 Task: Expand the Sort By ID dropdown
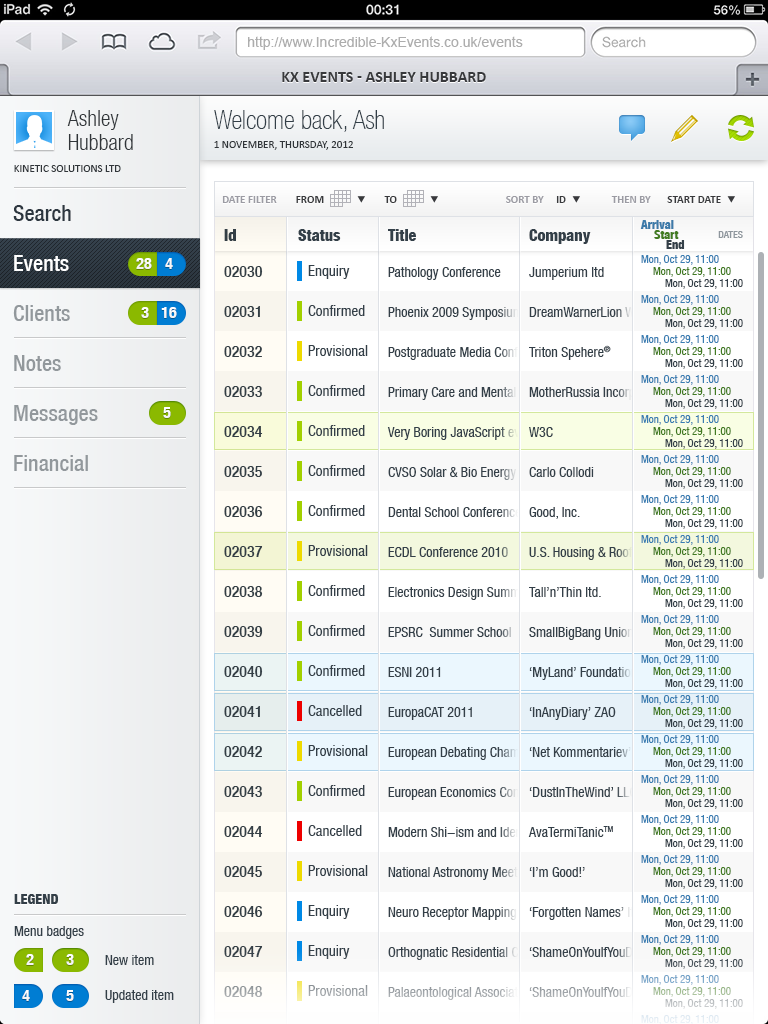click(x=568, y=199)
